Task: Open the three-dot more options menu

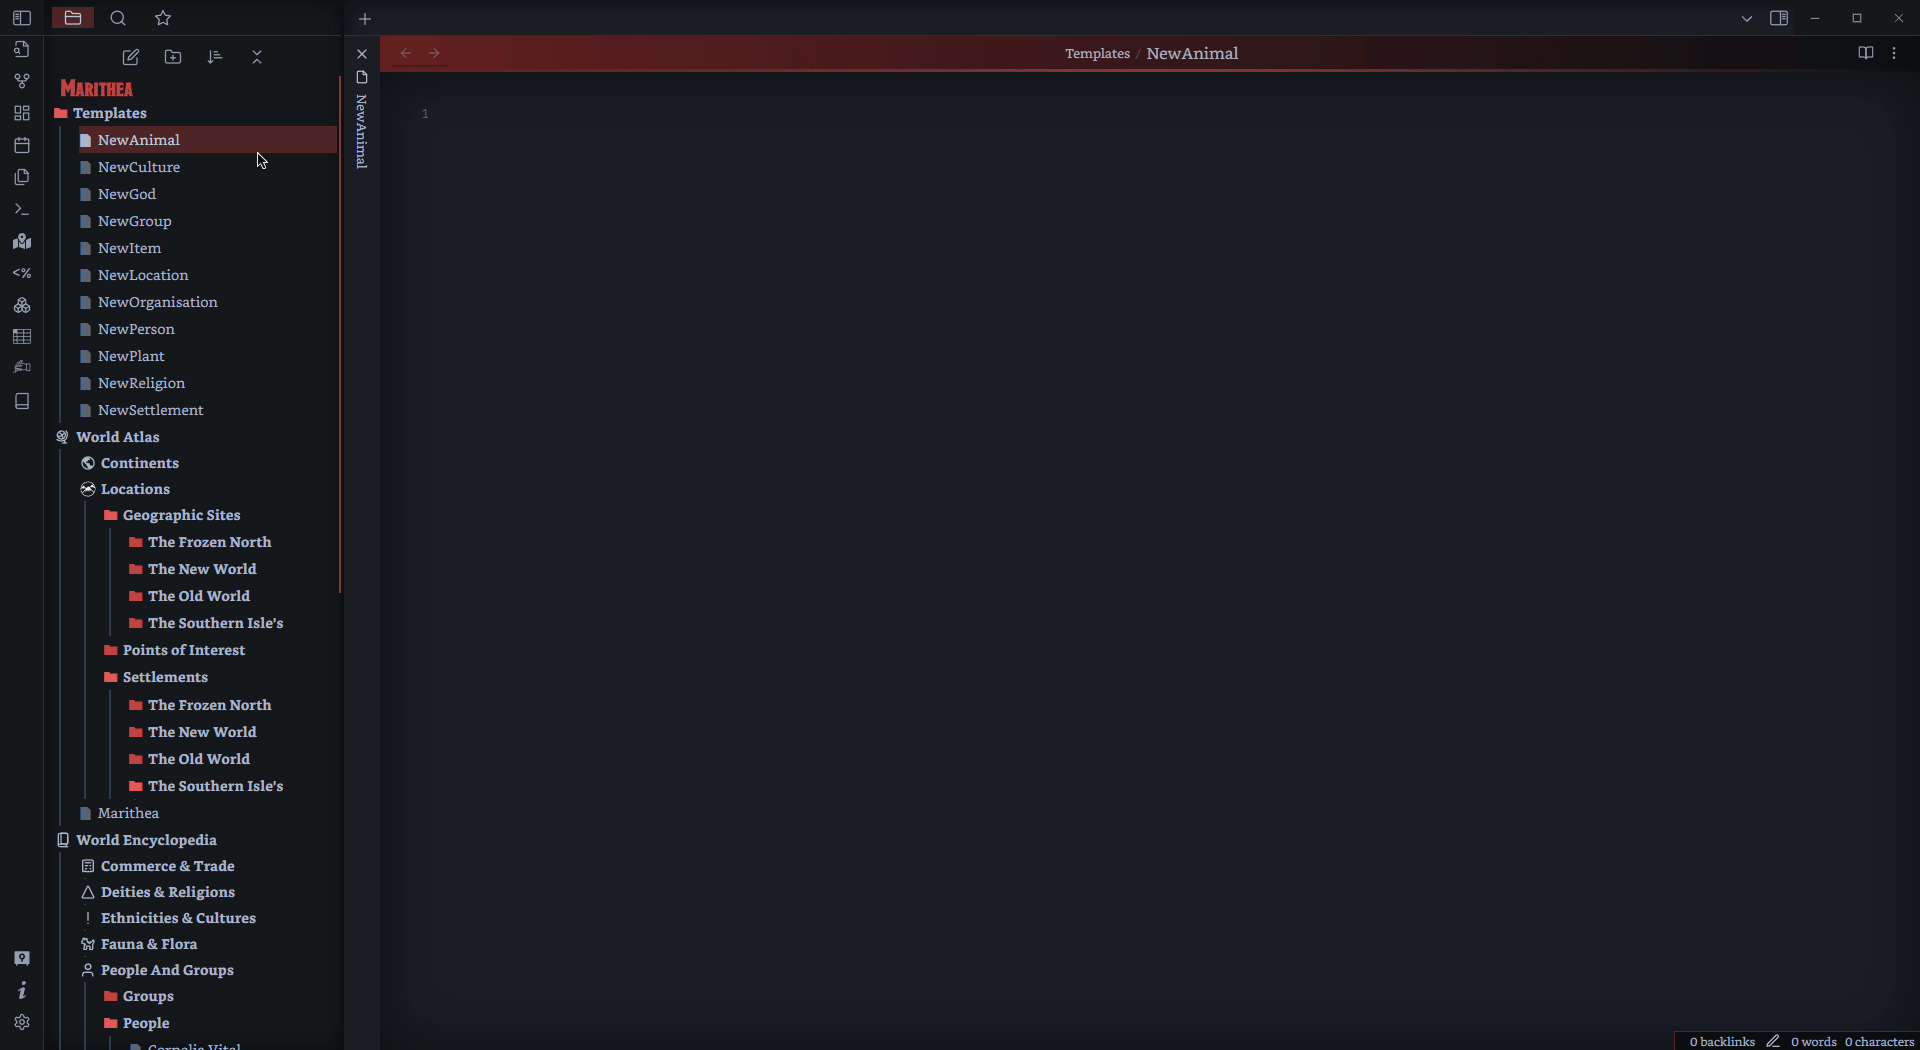Action: (x=1894, y=53)
